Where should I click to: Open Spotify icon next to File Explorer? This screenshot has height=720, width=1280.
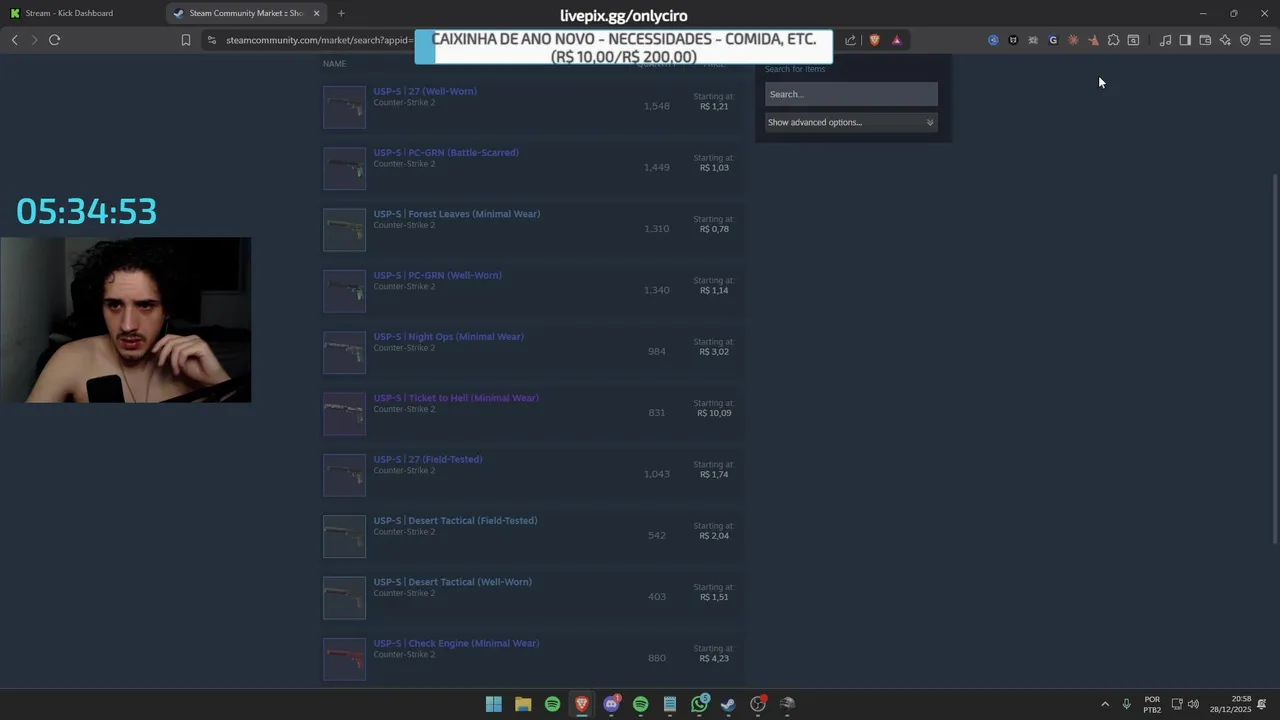[x=552, y=704]
